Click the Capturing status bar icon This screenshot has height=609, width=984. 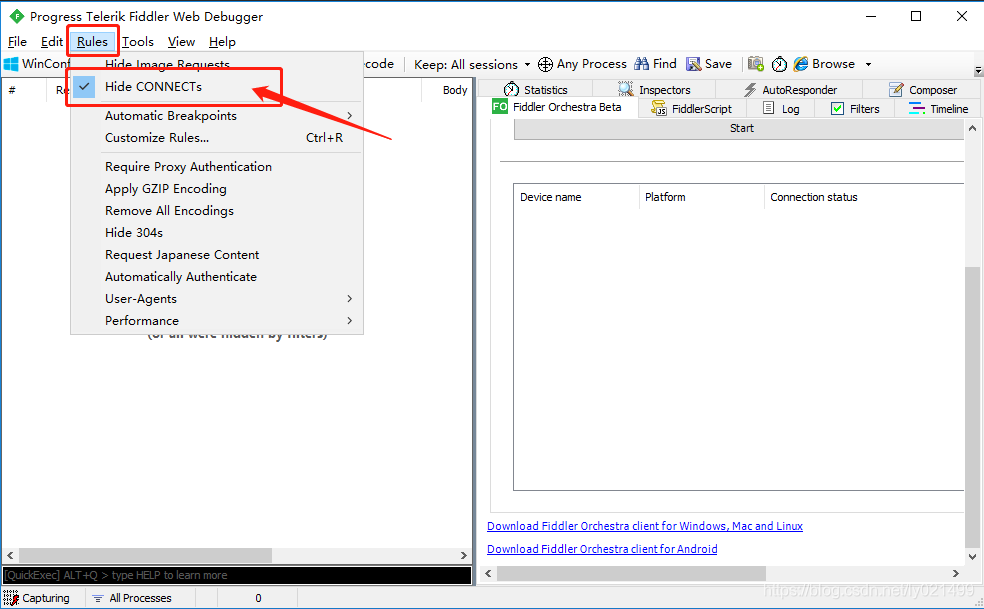point(11,598)
